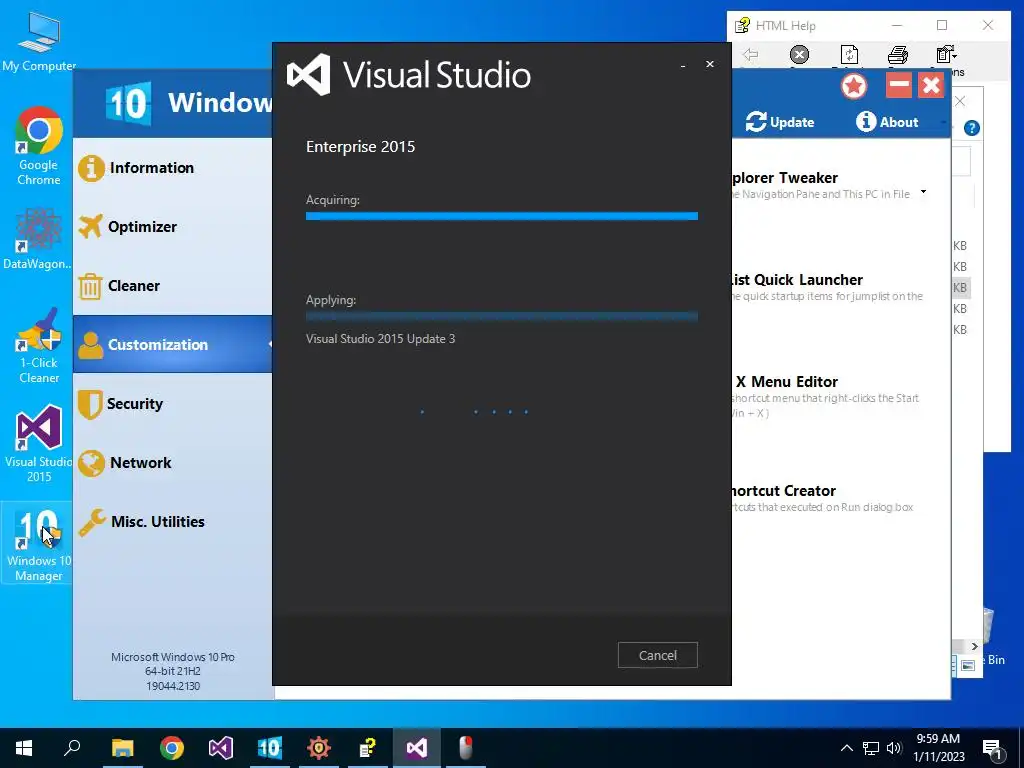Click the Print icon in HTML Help toolbar
The width and height of the screenshot is (1024, 768).
coord(898,55)
